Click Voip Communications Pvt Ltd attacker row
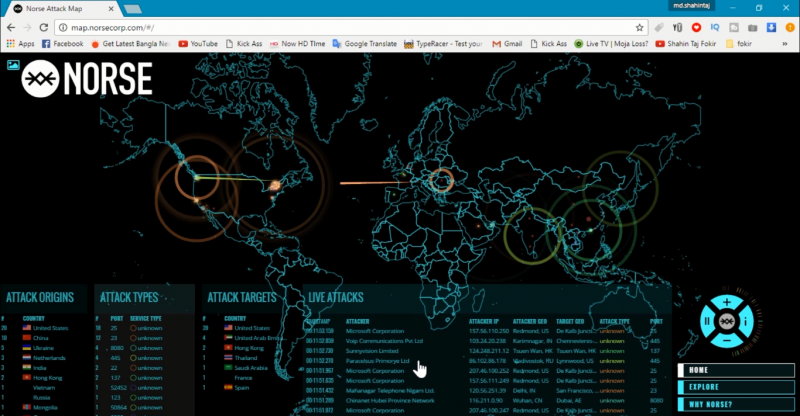800x416 pixels. (485, 341)
